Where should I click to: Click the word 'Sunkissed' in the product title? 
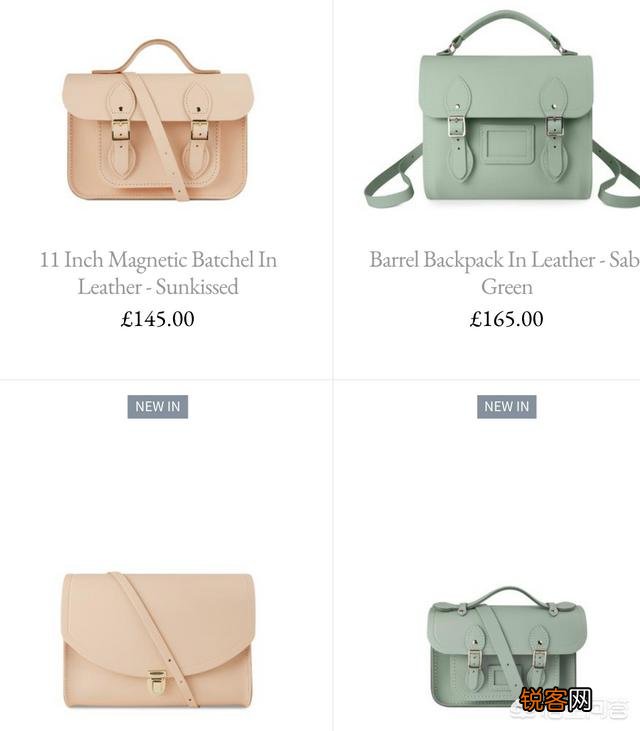[x=197, y=286]
